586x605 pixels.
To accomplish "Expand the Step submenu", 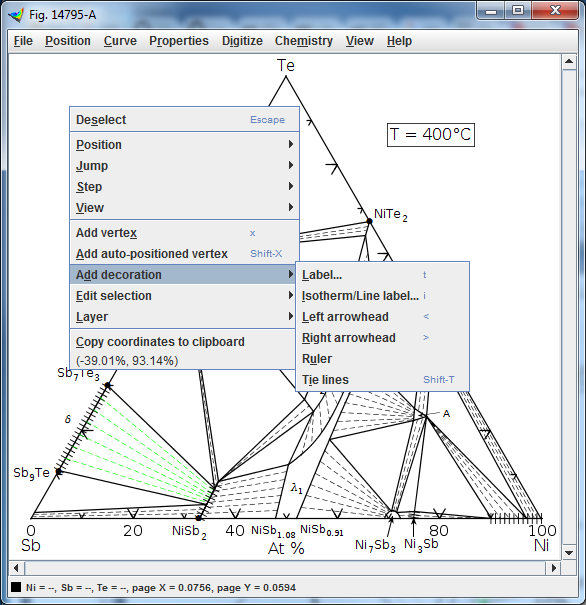I will point(184,187).
